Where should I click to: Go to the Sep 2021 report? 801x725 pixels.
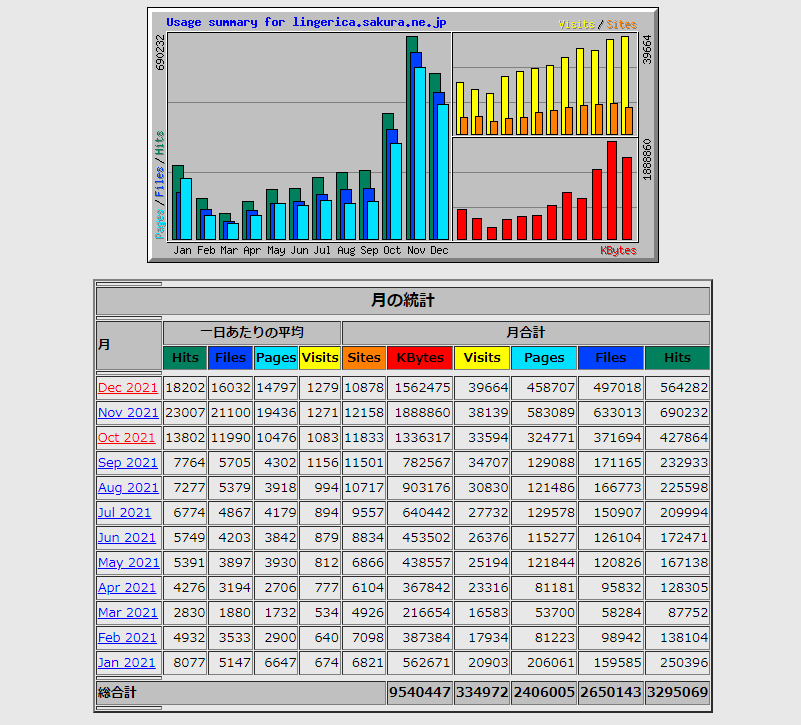coord(128,462)
